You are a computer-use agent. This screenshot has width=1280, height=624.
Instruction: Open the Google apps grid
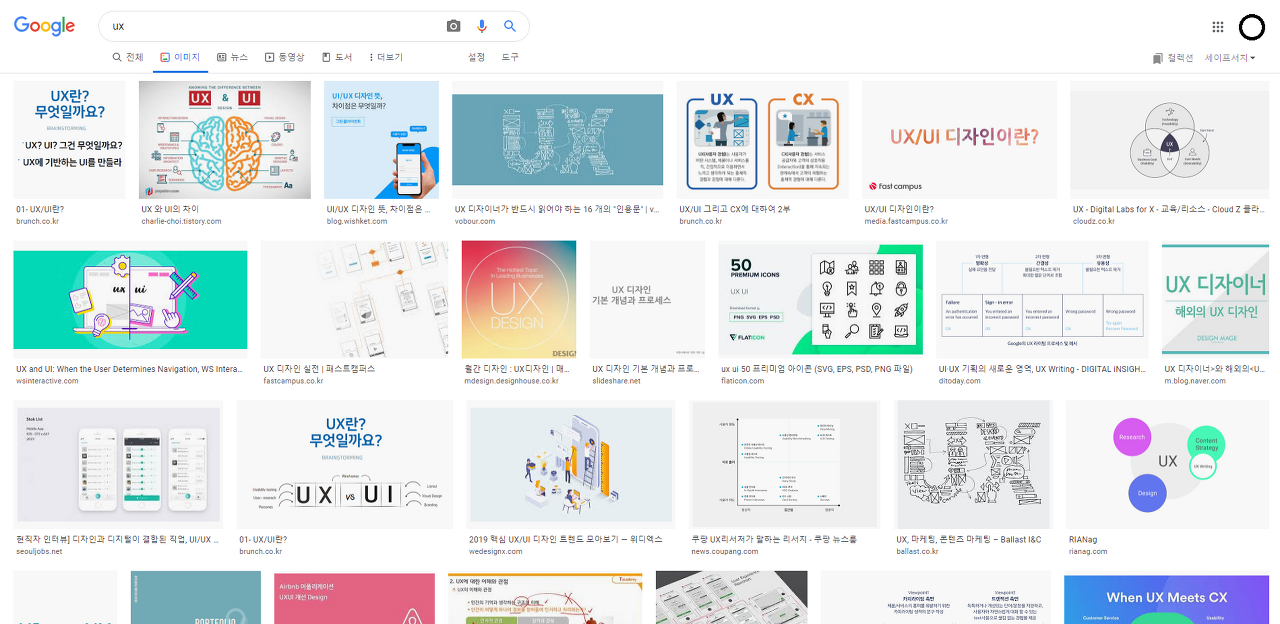(x=1217, y=27)
